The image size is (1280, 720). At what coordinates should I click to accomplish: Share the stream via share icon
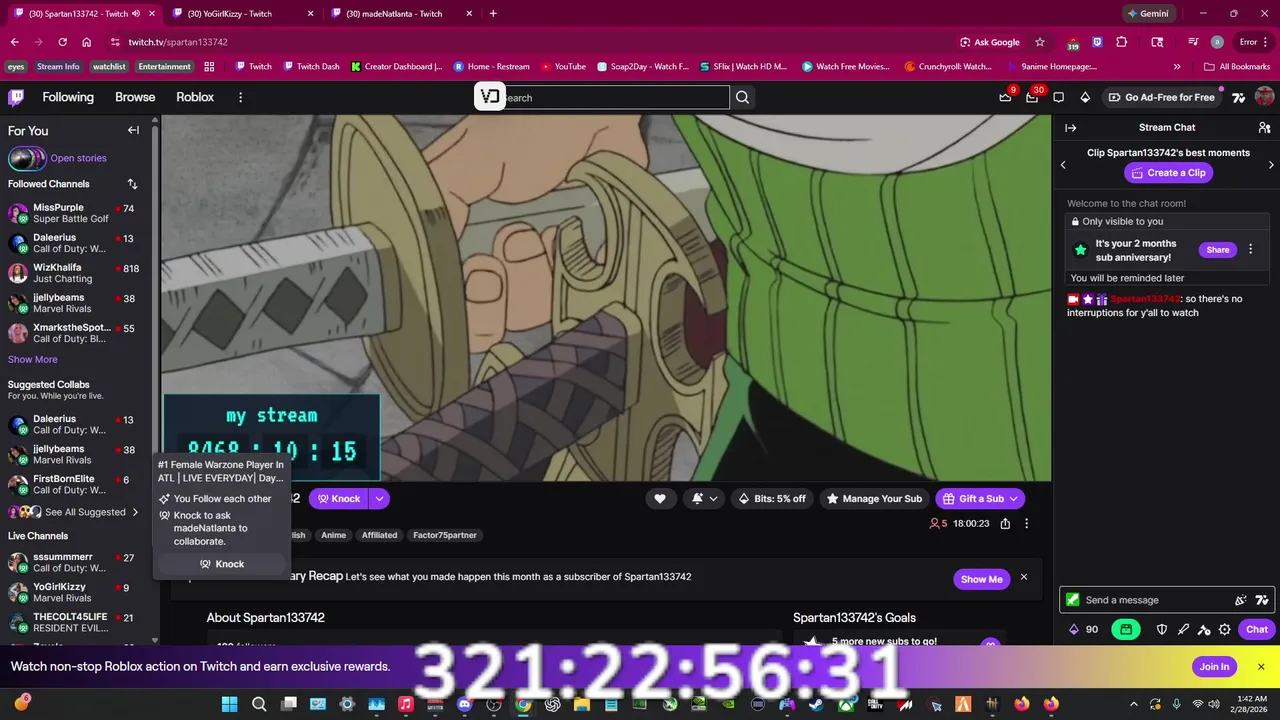pyautogui.click(x=1005, y=523)
